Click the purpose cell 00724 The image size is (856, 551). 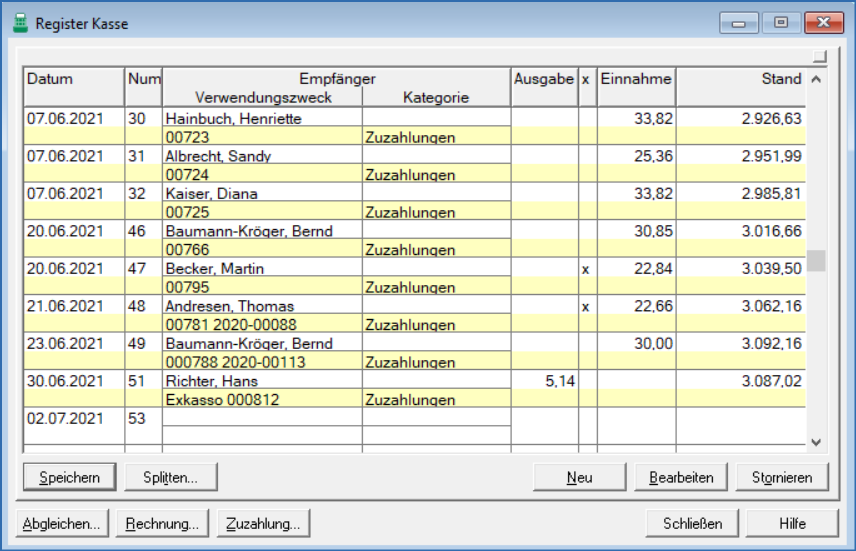[x=262, y=174]
